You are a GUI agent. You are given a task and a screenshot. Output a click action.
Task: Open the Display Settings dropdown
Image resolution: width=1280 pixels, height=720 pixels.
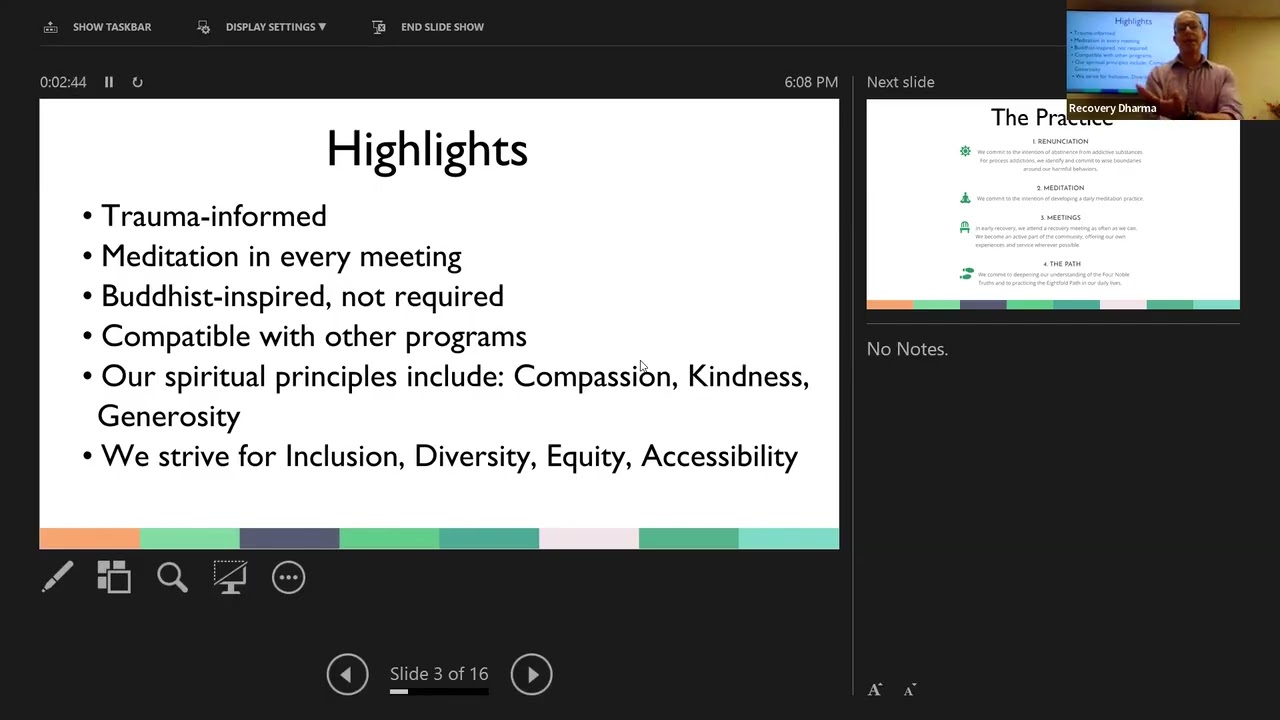(x=275, y=27)
